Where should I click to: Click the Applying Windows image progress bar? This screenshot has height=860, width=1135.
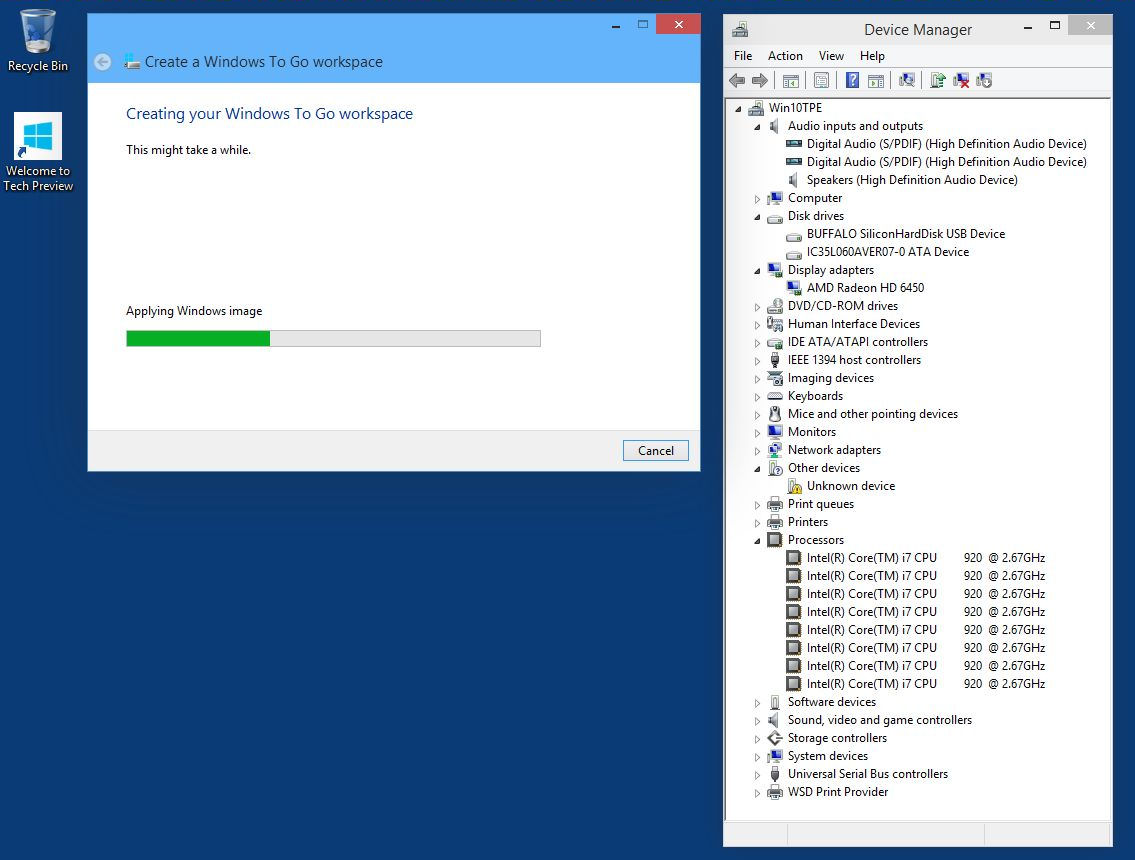(333, 338)
